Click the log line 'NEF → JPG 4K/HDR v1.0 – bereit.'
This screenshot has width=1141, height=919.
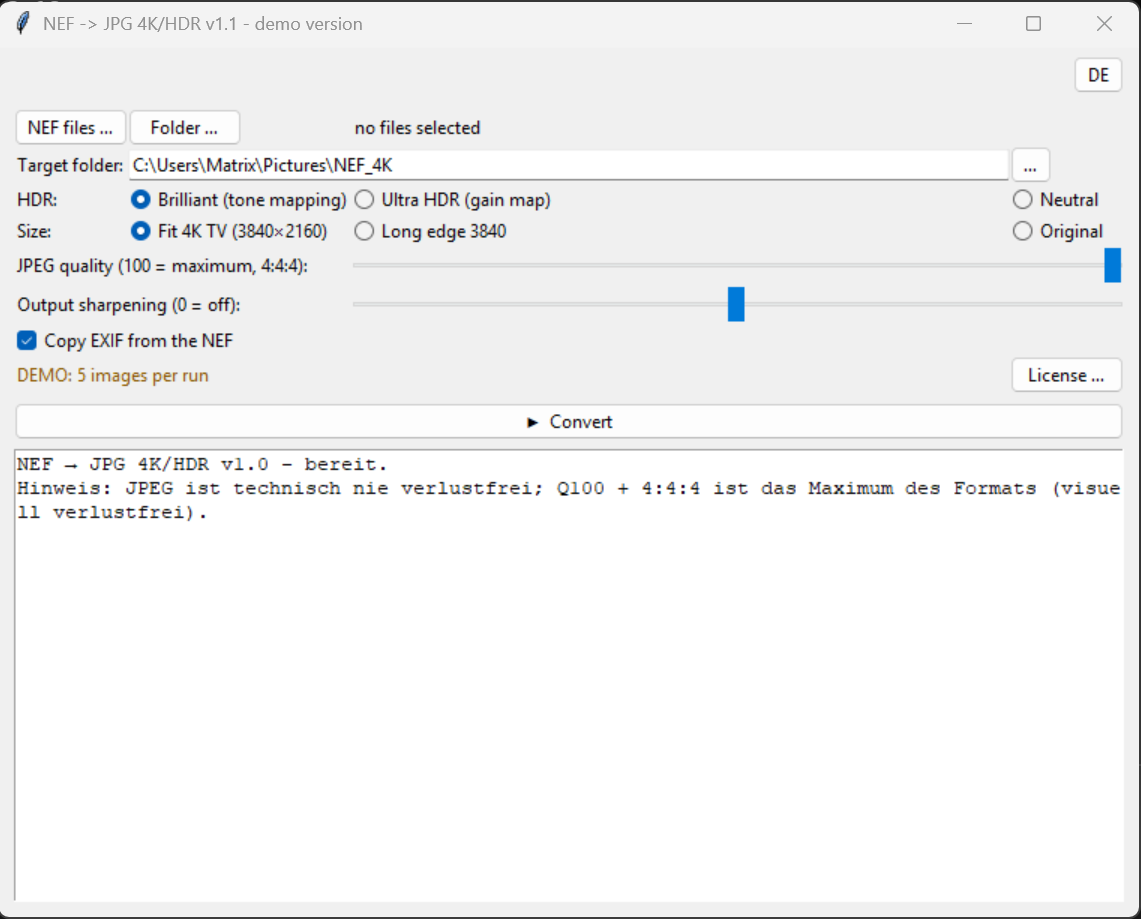coord(202,464)
